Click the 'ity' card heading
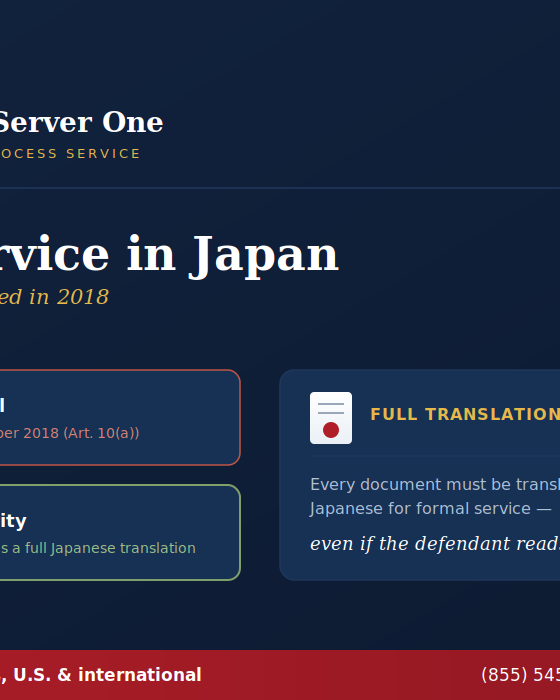Screen dimensions: 560x700 (13, 521)
